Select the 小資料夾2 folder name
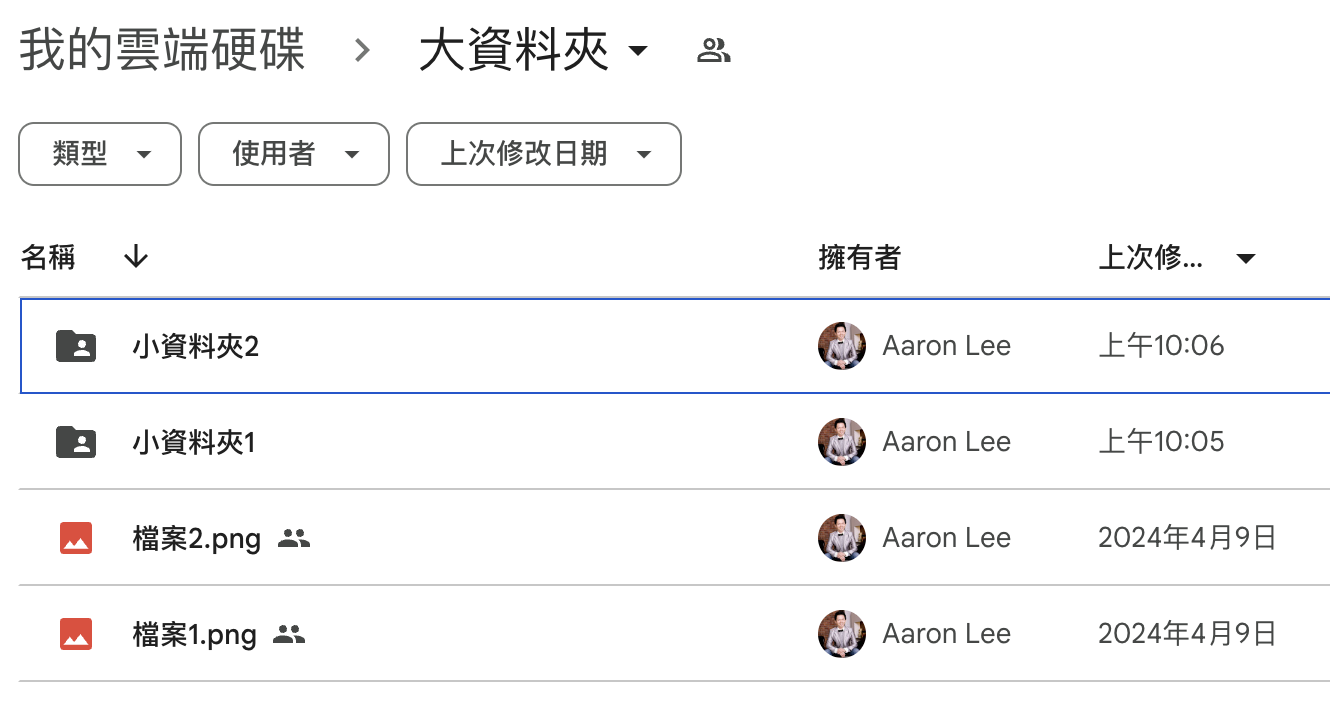 pos(195,346)
